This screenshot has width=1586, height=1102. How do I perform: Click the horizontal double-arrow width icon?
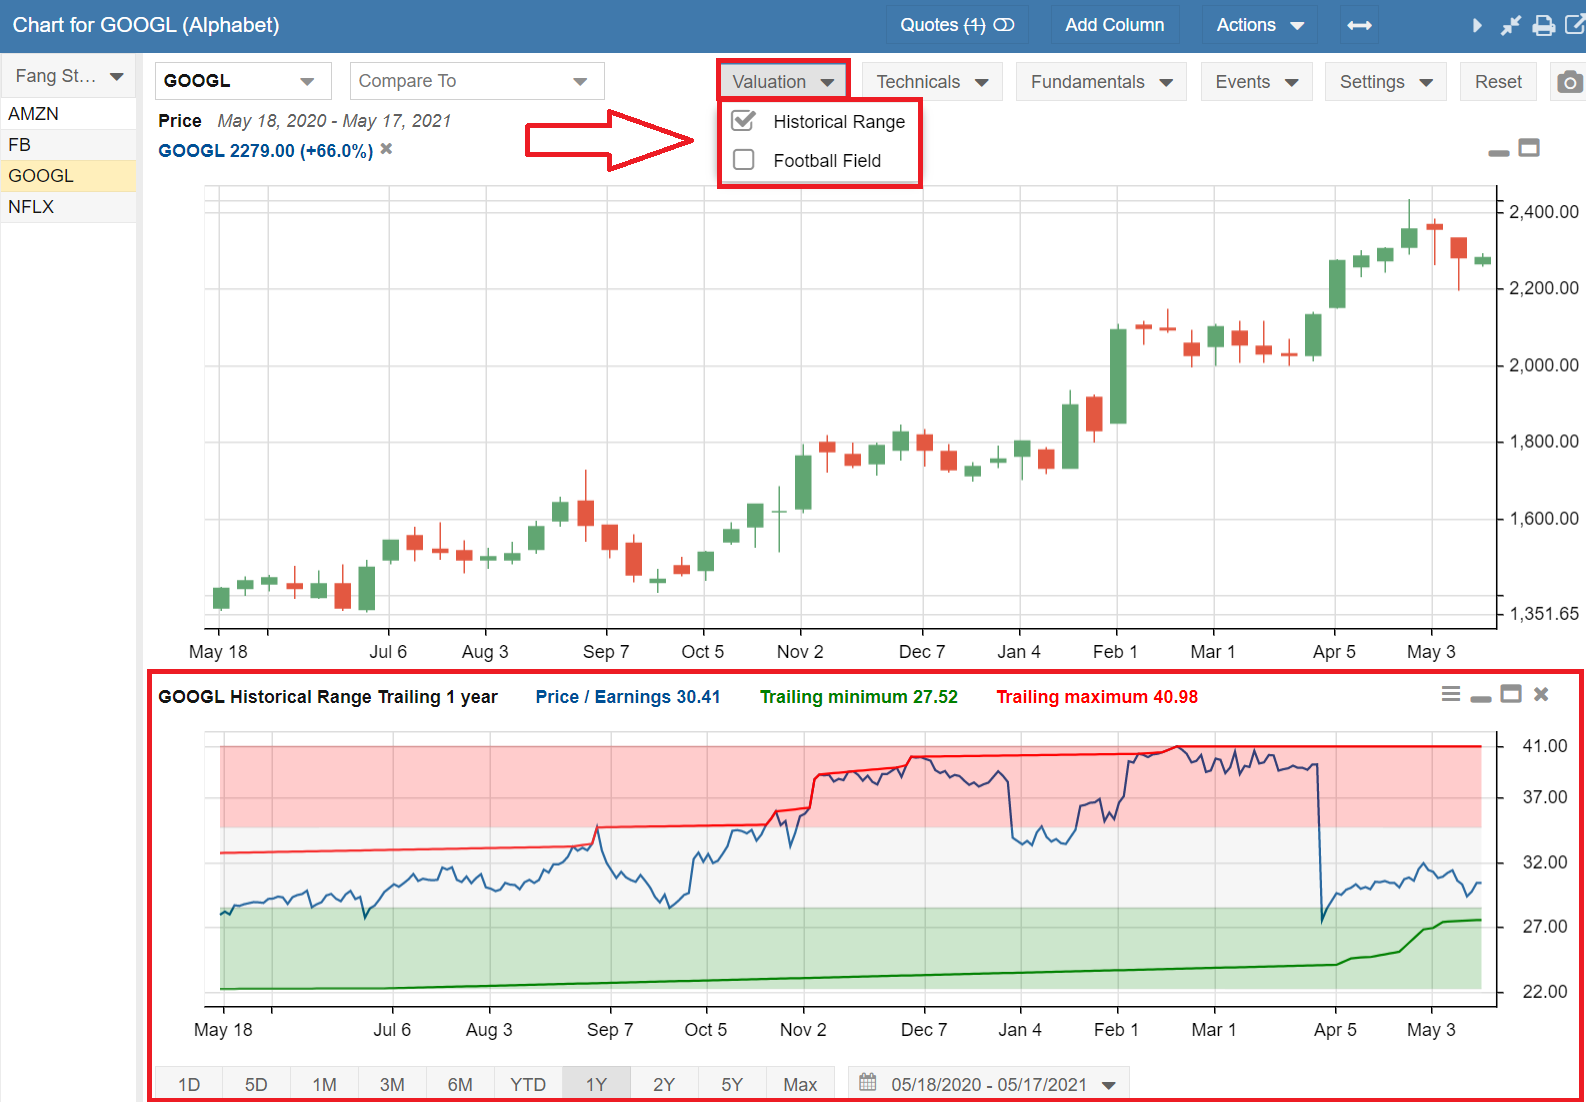[1359, 26]
